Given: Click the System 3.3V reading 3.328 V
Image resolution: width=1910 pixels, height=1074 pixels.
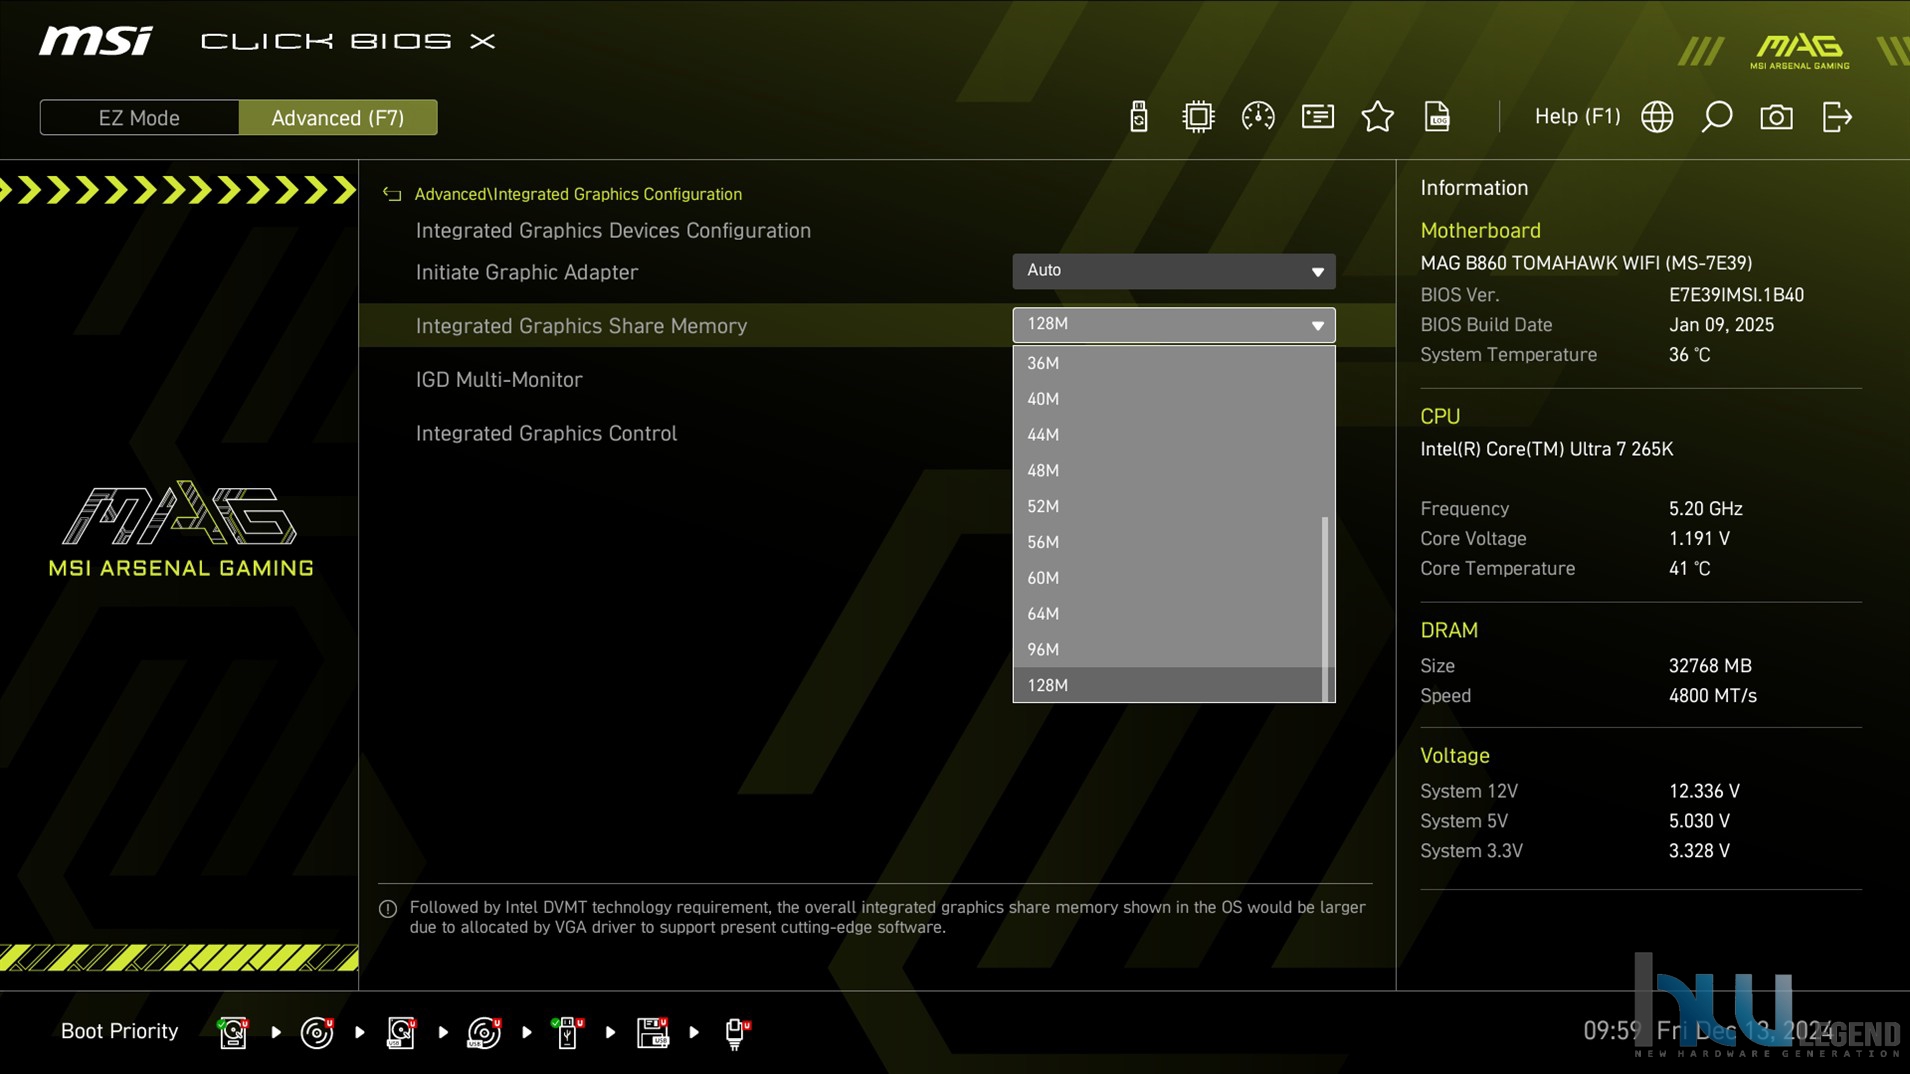Looking at the screenshot, I should pos(1699,851).
